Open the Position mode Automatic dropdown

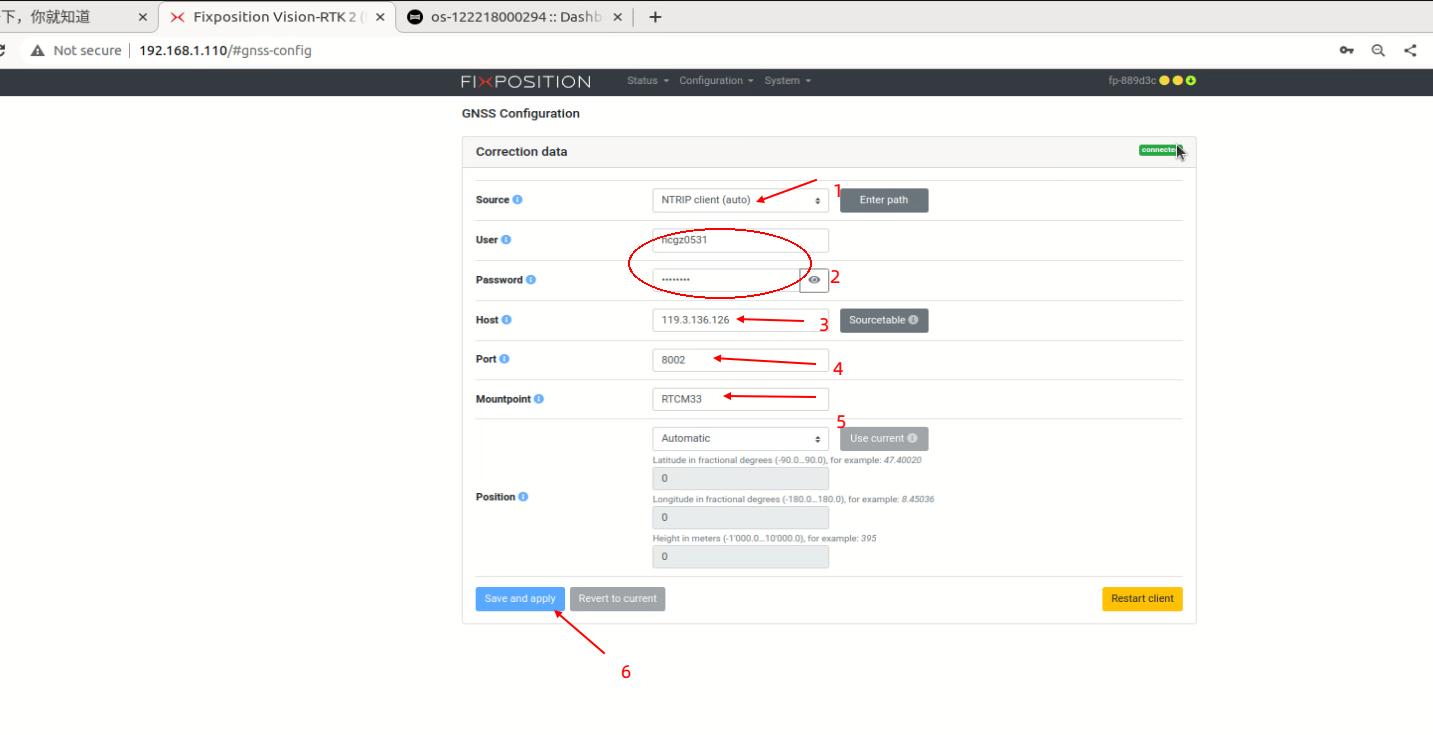point(740,438)
